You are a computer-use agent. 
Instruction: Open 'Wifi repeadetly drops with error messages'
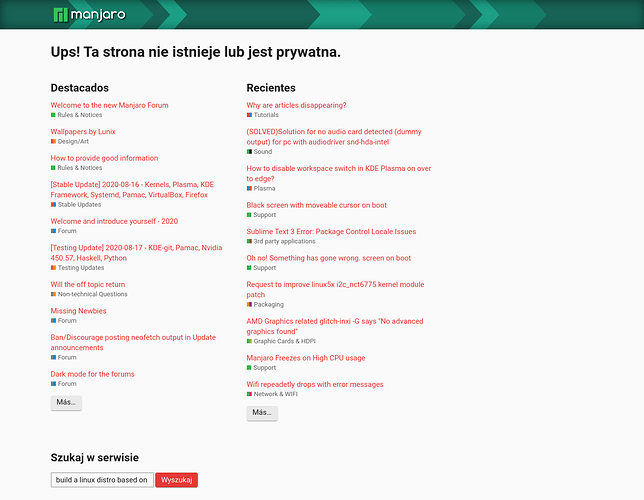(x=315, y=385)
